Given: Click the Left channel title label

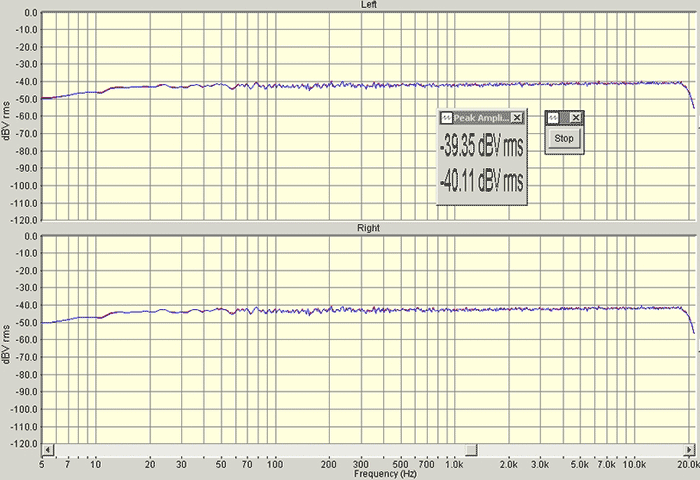Looking at the screenshot, I should (x=369, y=4).
